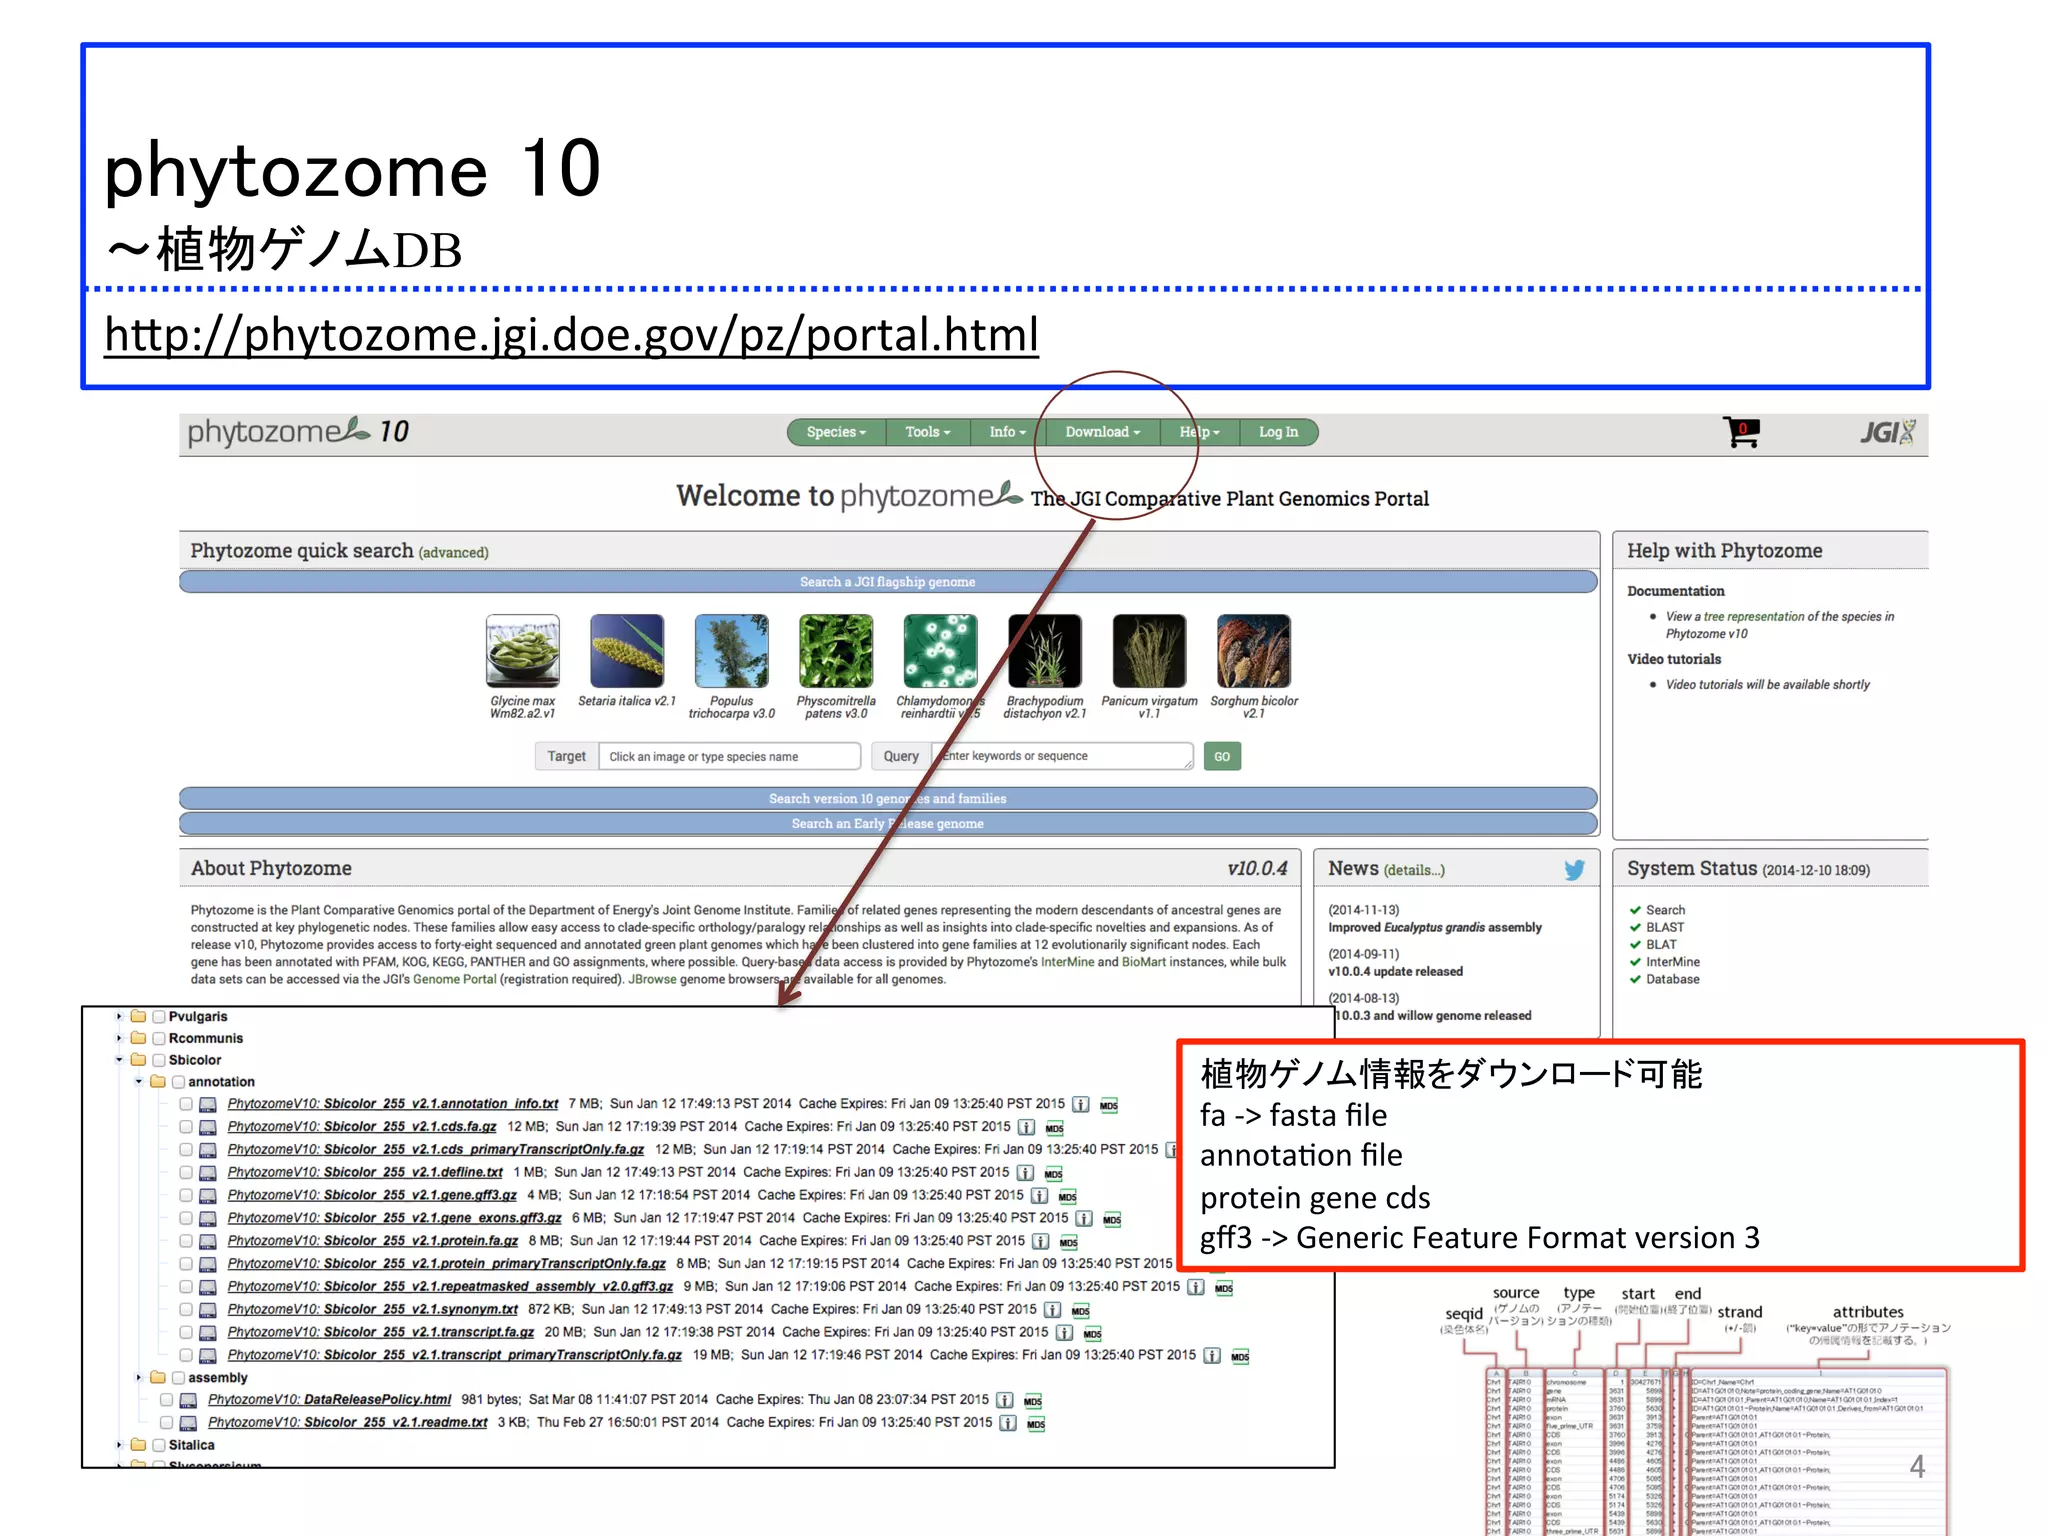Image resolution: width=2048 pixels, height=1536 pixels.
Task: Click MD5 icon for cds.fa.gz file
Action: [x=1055, y=1128]
